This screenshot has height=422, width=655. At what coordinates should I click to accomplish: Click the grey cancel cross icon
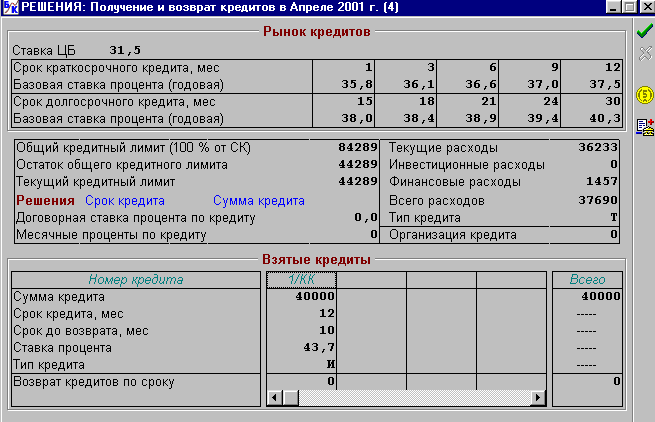(x=645, y=53)
